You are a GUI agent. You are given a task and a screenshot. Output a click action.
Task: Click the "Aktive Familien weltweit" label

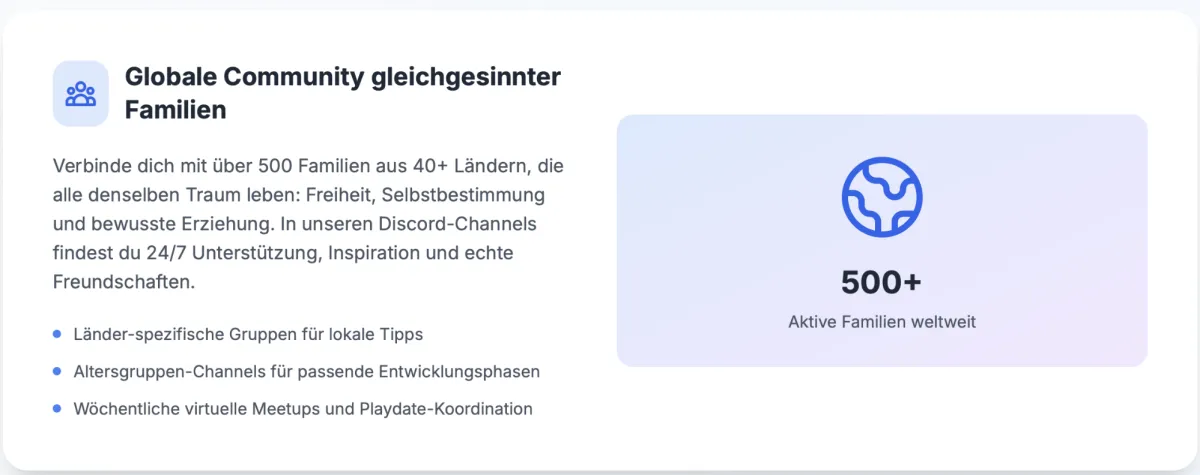coord(881,322)
